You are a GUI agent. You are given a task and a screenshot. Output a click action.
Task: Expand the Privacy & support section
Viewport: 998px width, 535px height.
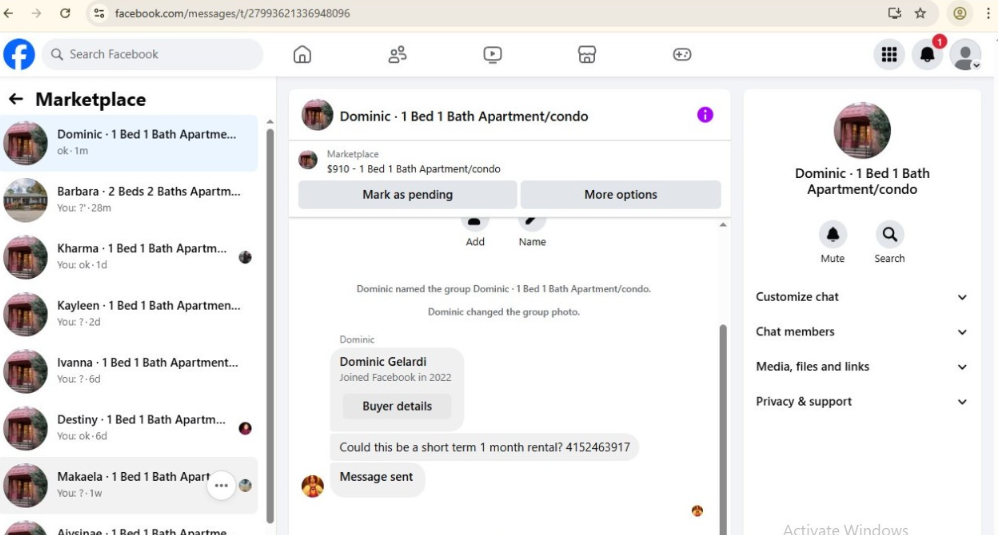tap(861, 402)
